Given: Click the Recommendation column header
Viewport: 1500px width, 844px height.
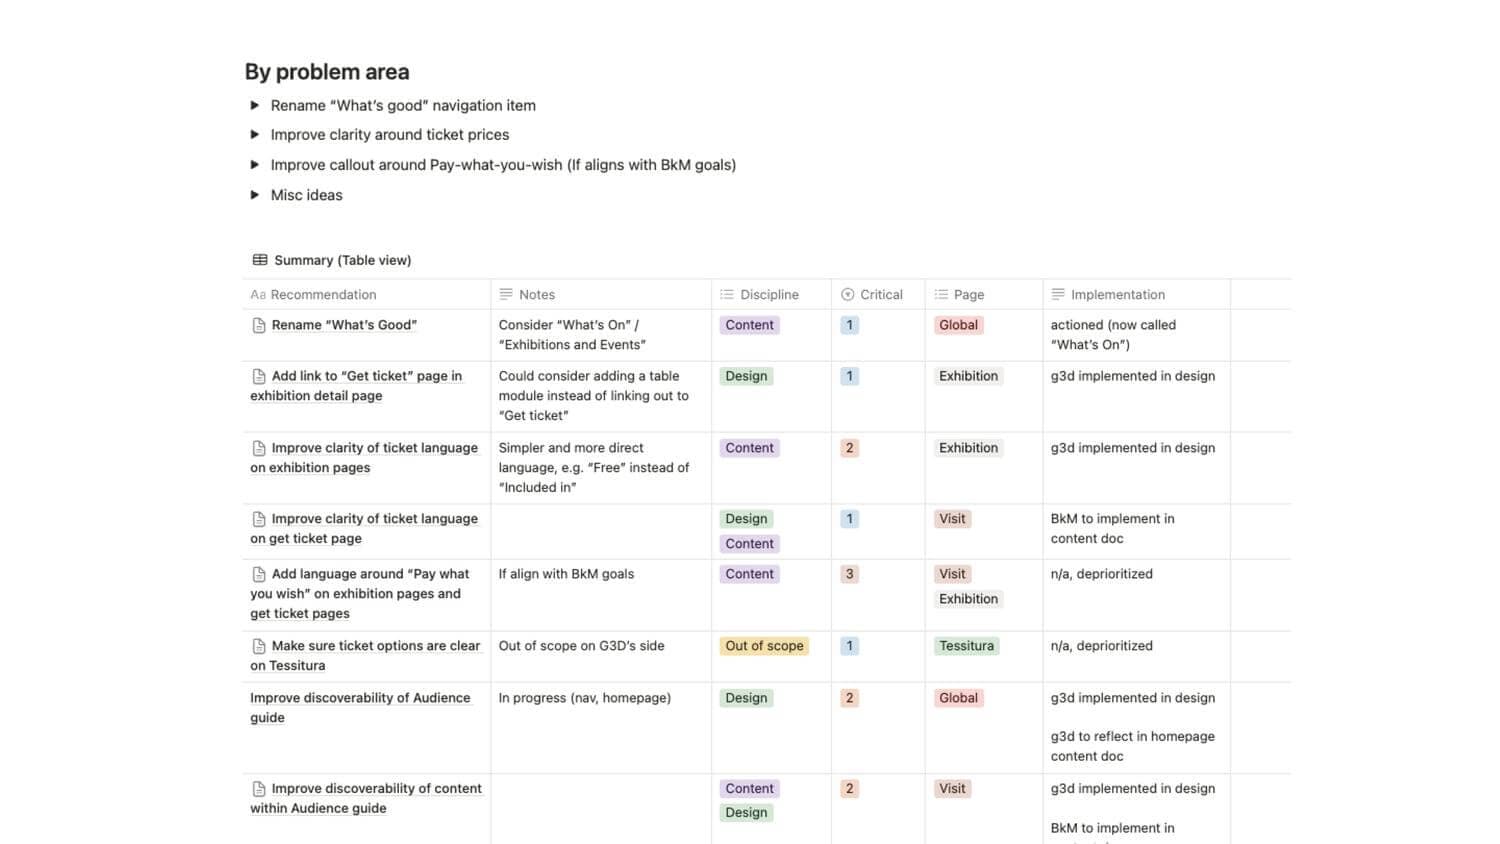Looking at the screenshot, I should coord(323,295).
